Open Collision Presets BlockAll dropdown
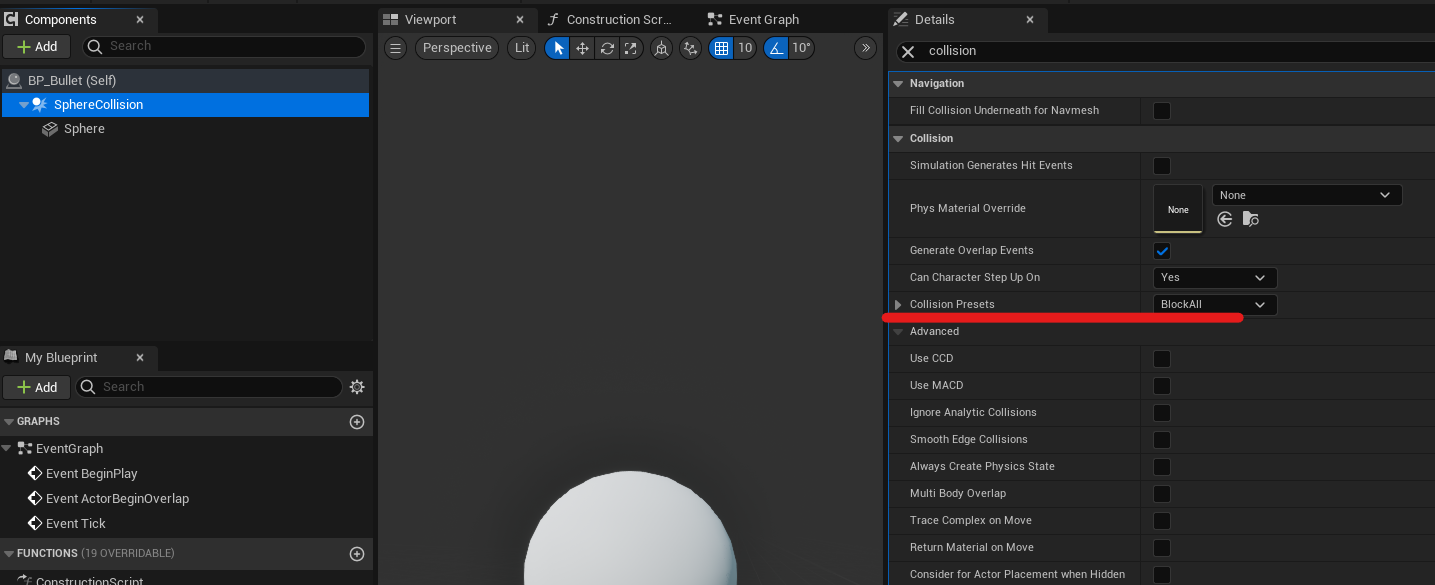1435x585 pixels. tap(1215, 304)
